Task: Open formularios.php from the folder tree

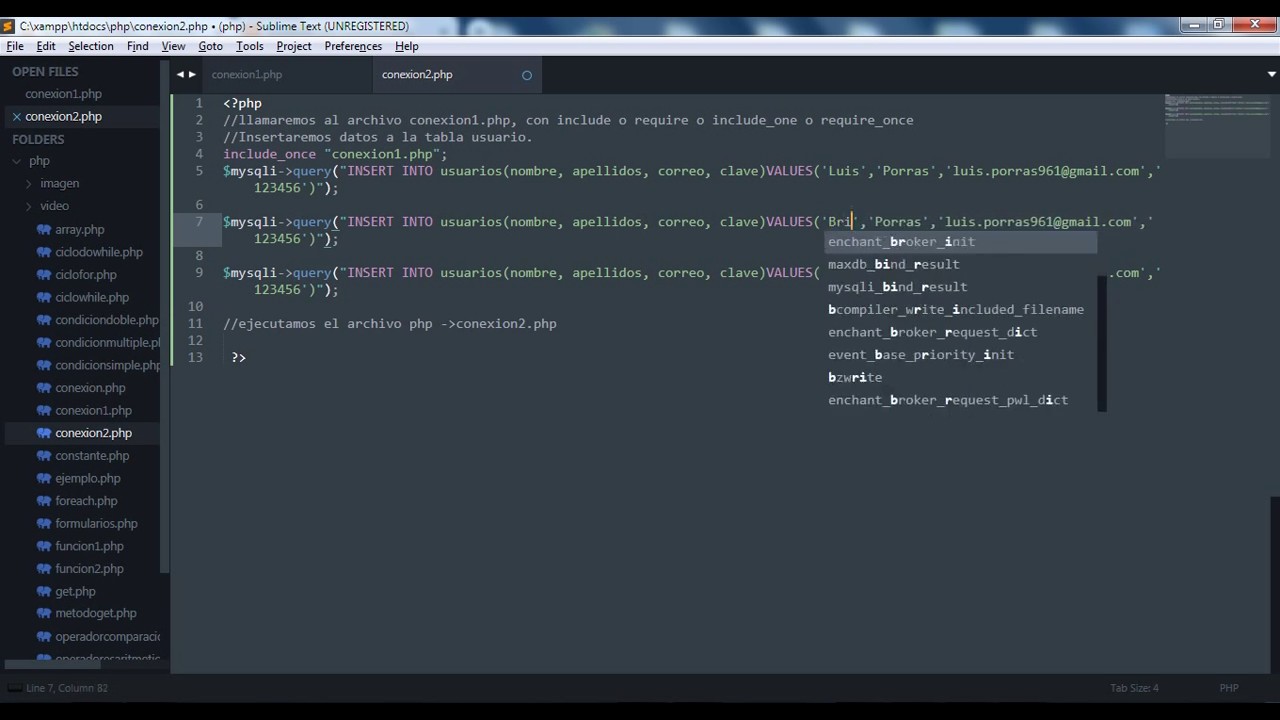Action: [x=97, y=524]
